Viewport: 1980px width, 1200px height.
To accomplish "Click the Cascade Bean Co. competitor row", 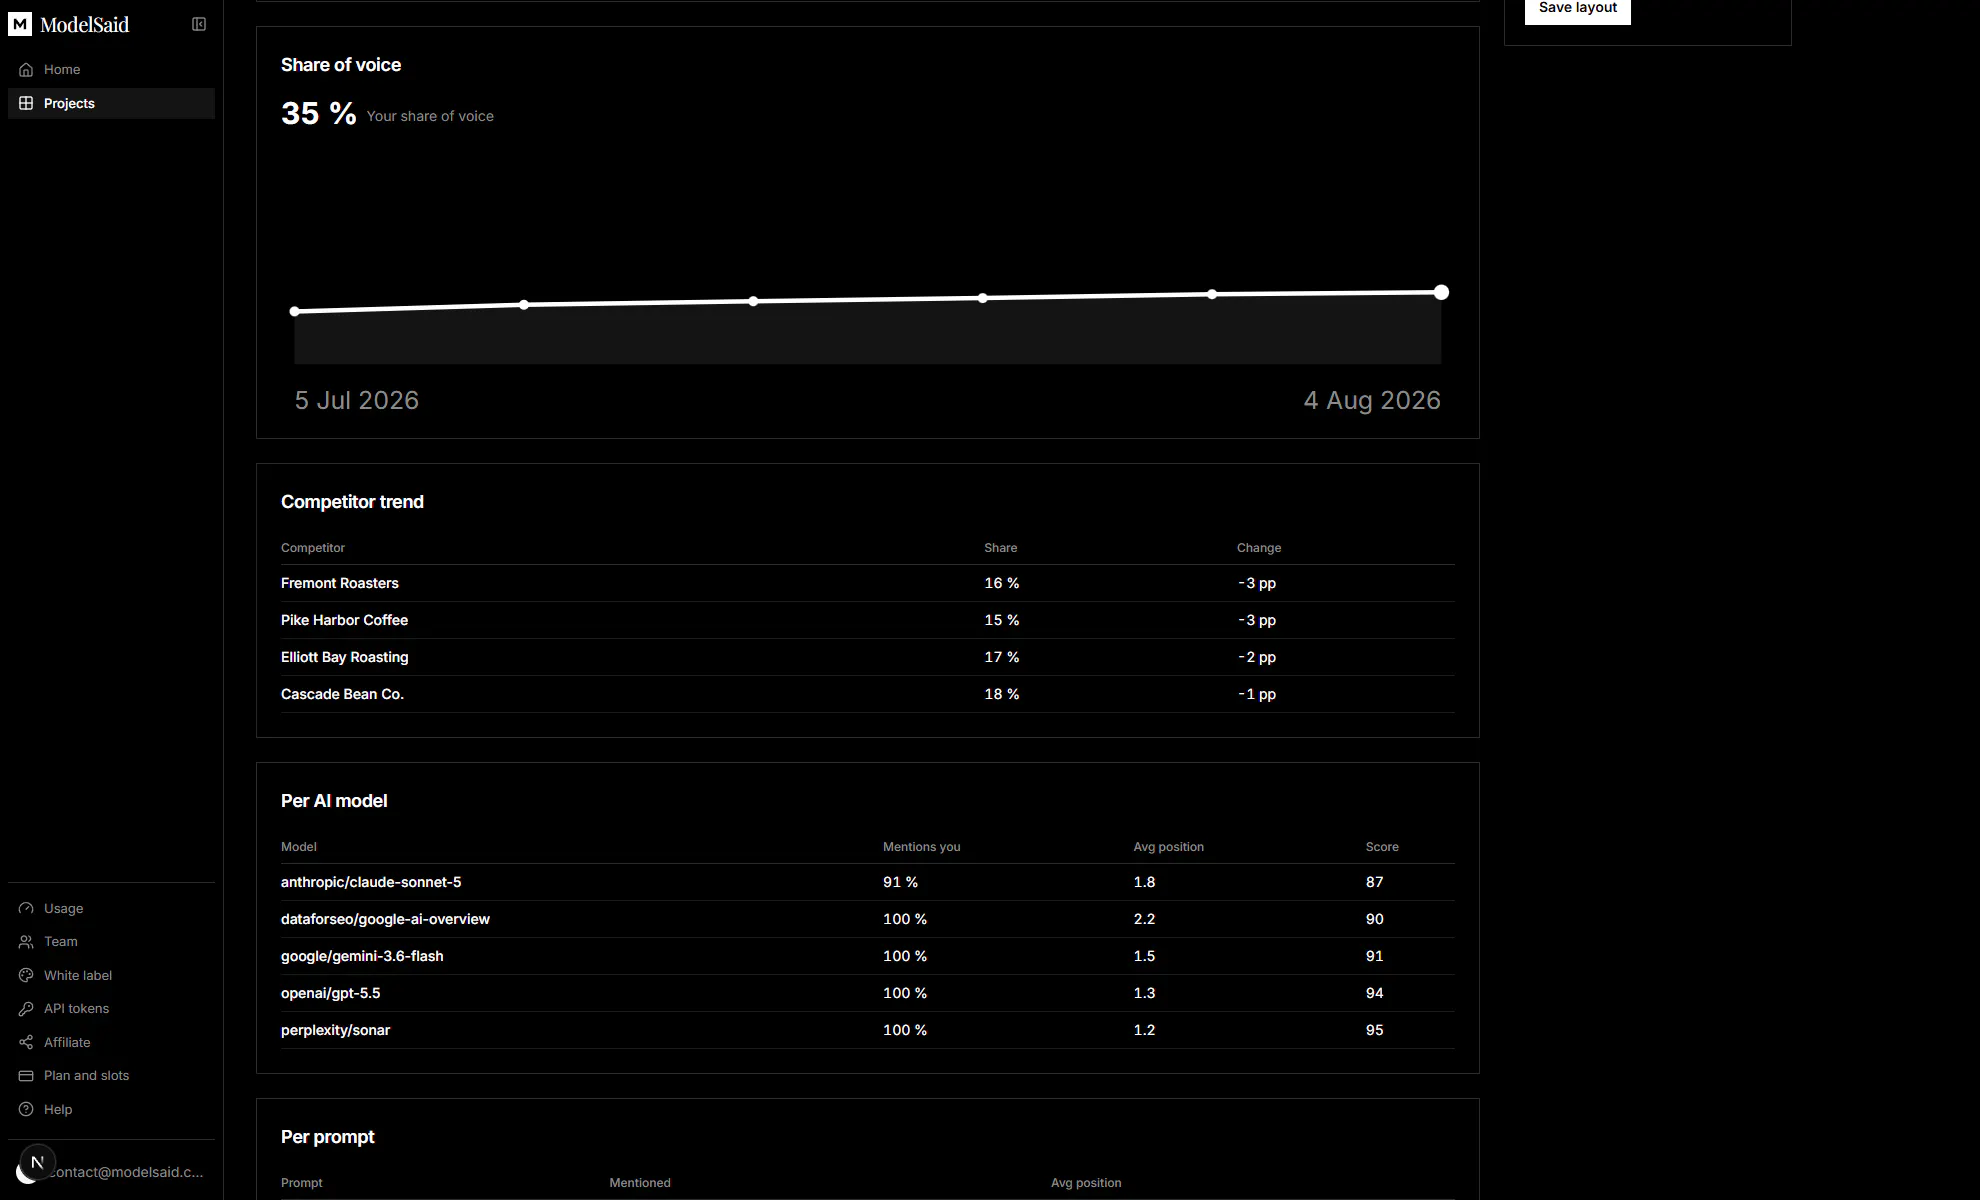I will (868, 694).
